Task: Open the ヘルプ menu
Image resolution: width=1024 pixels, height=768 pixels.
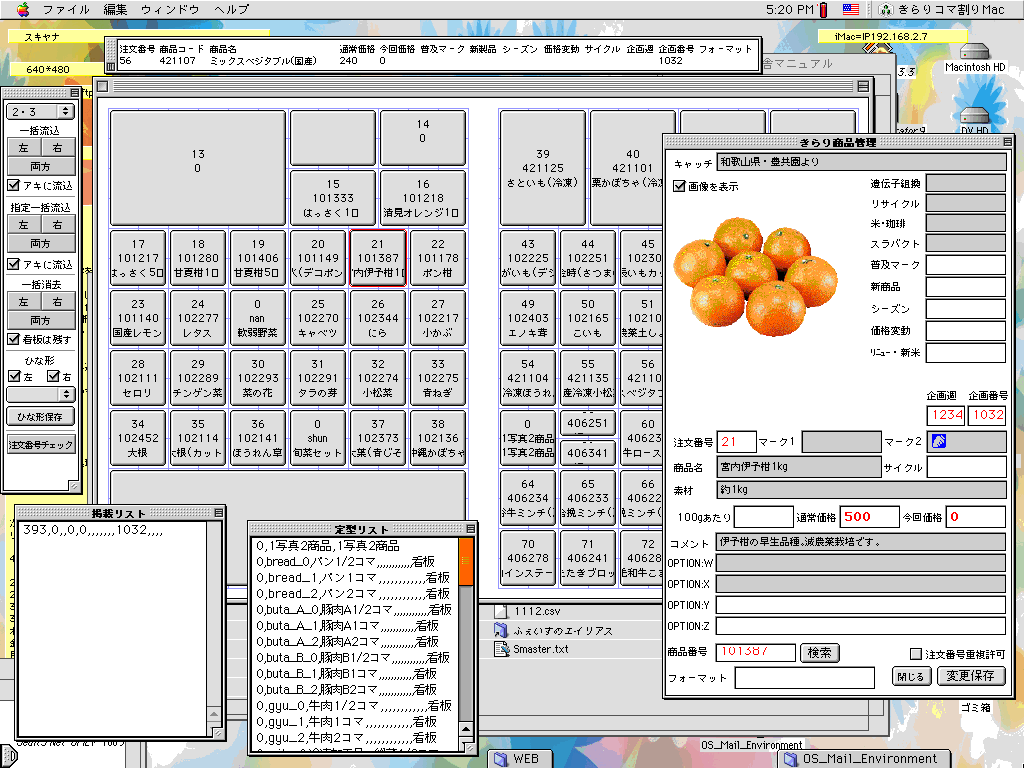Action: (x=231, y=9)
